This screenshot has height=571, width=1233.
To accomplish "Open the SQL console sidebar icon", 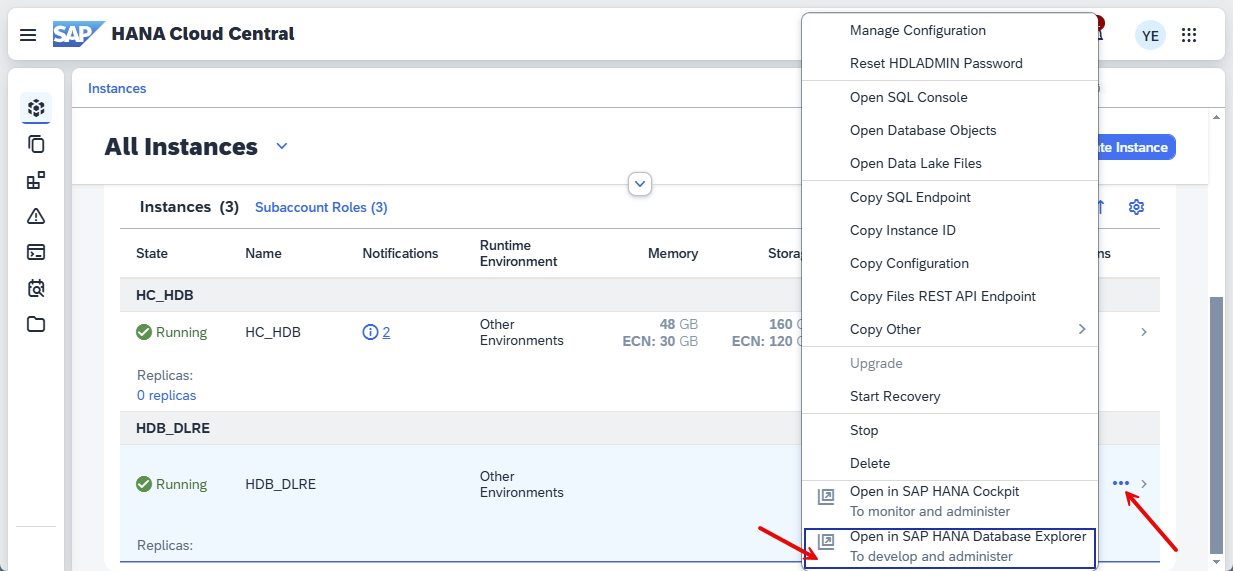I will click(36, 252).
